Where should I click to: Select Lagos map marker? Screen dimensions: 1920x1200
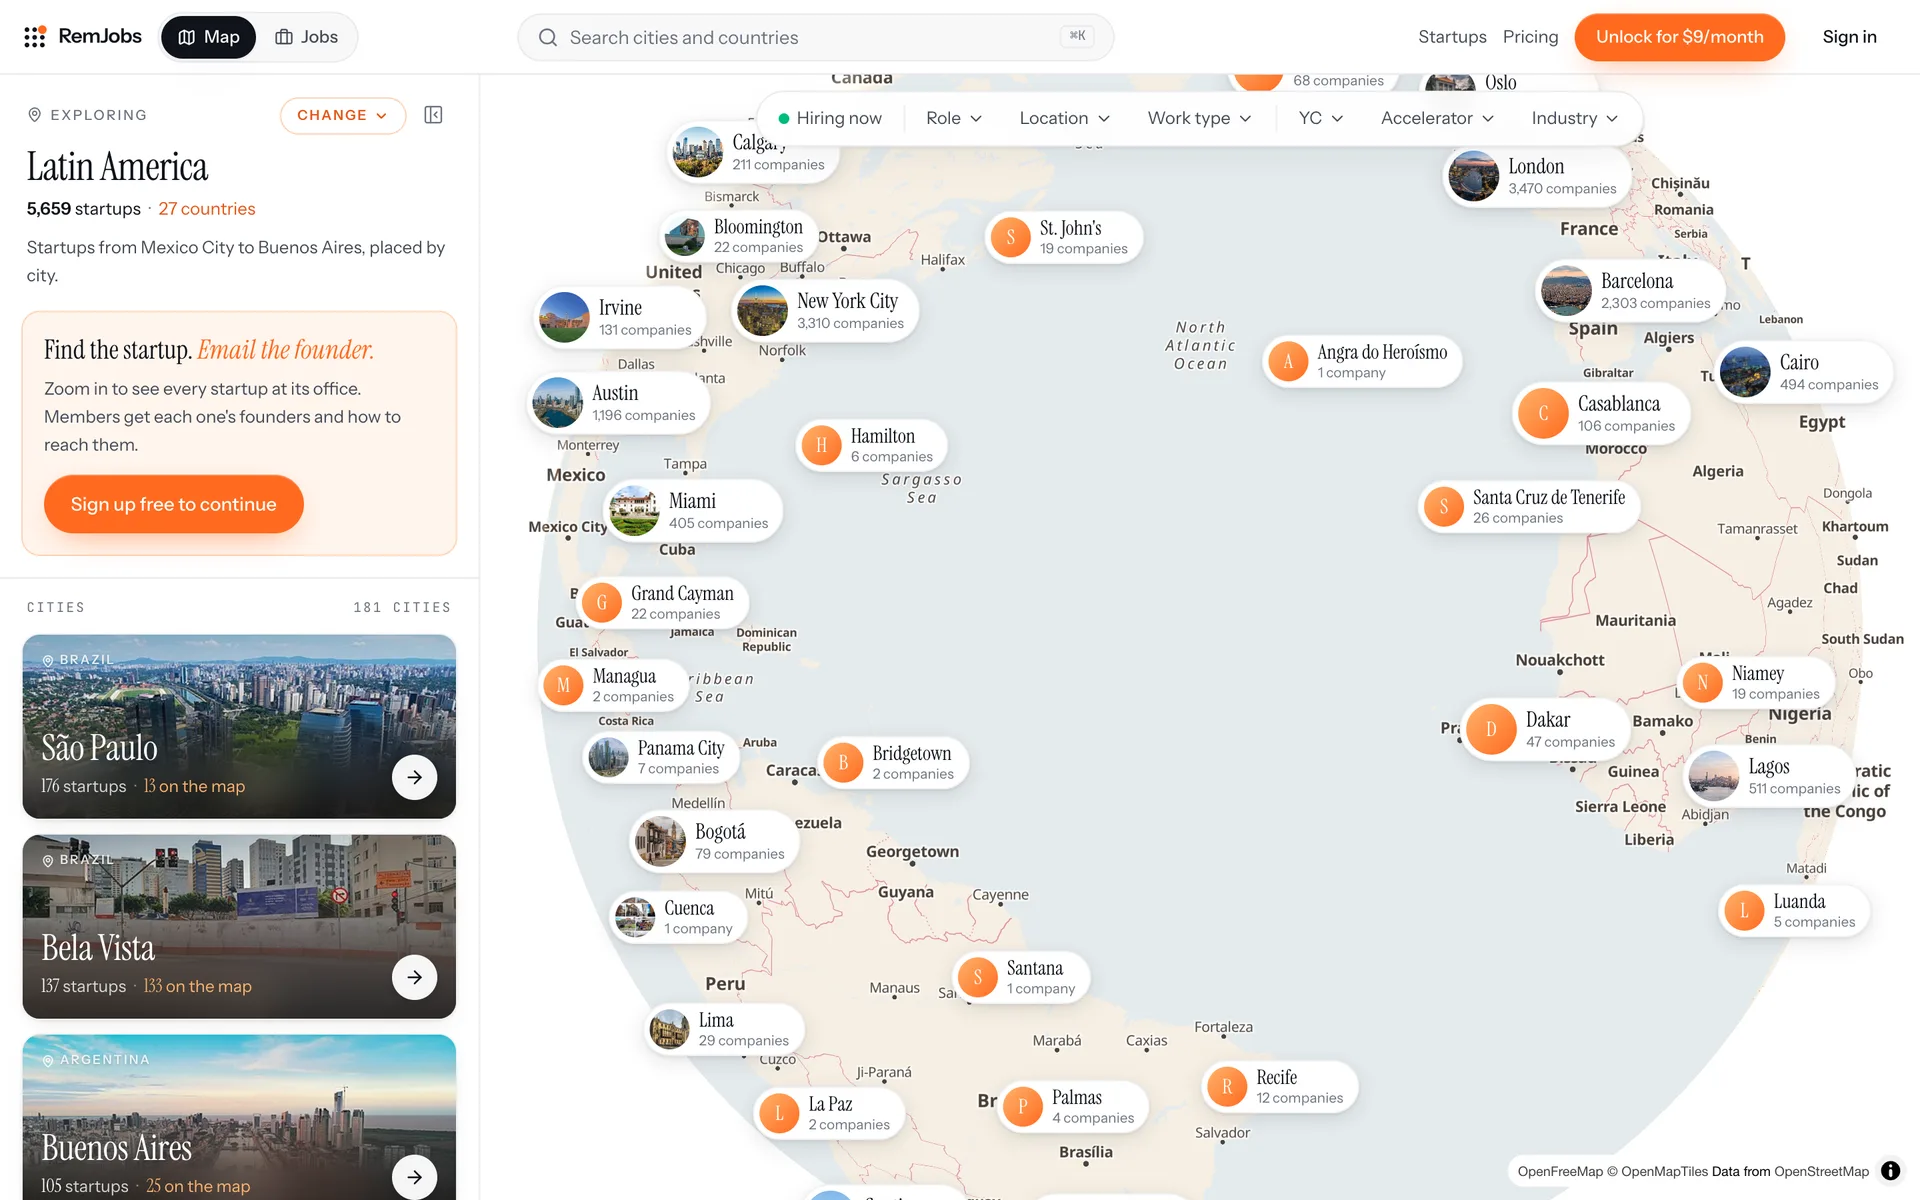pyautogui.click(x=1769, y=776)
